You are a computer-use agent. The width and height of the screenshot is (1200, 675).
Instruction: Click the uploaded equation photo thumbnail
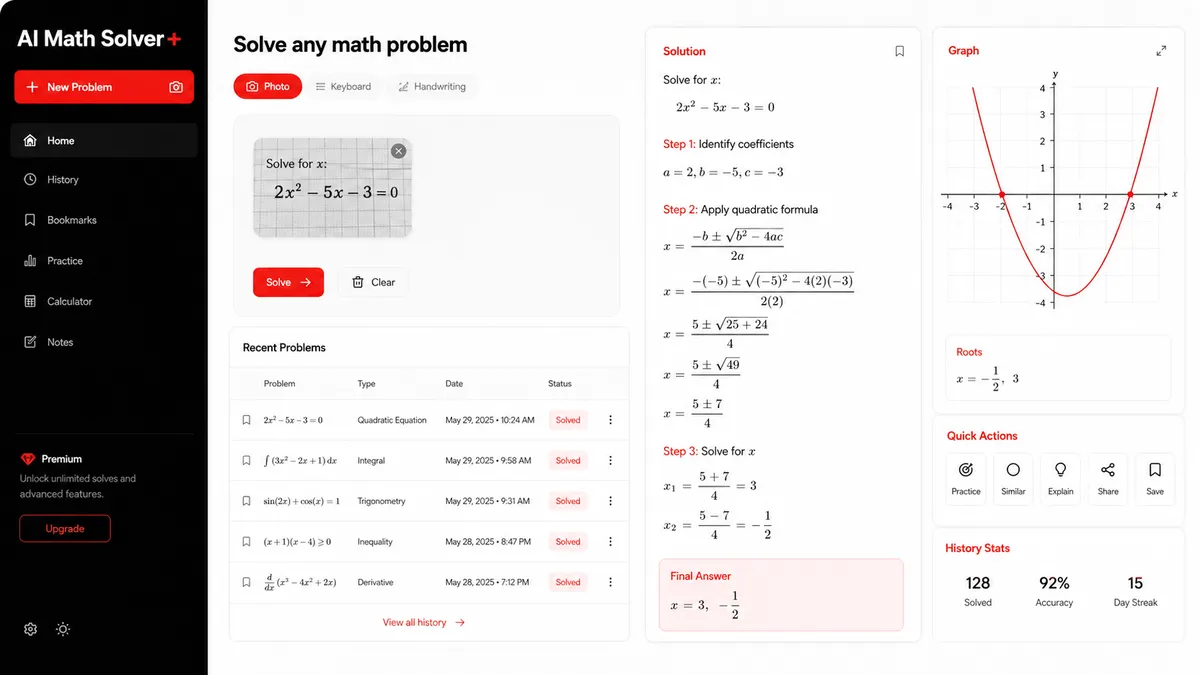point(333,188)
